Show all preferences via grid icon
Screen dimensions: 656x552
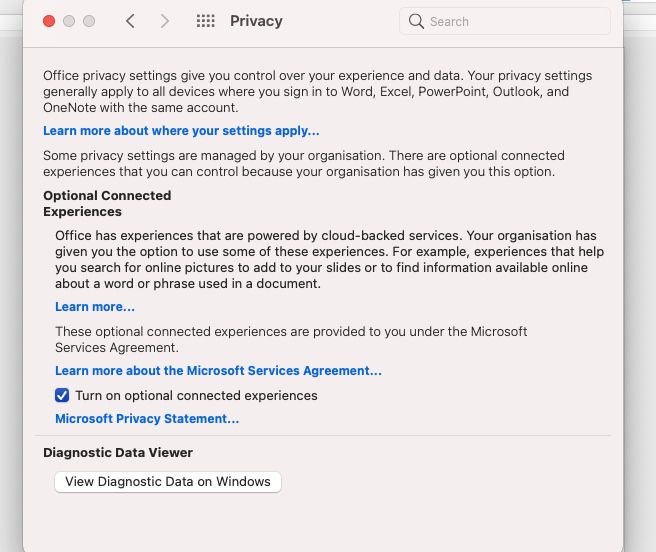[205, 21]
